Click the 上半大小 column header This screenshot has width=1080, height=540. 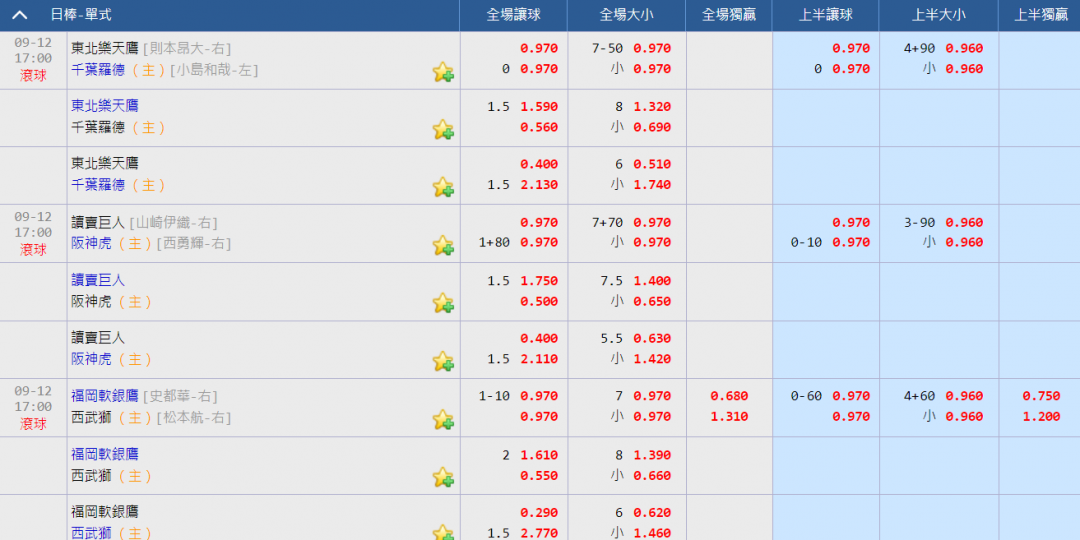point(939,15)
